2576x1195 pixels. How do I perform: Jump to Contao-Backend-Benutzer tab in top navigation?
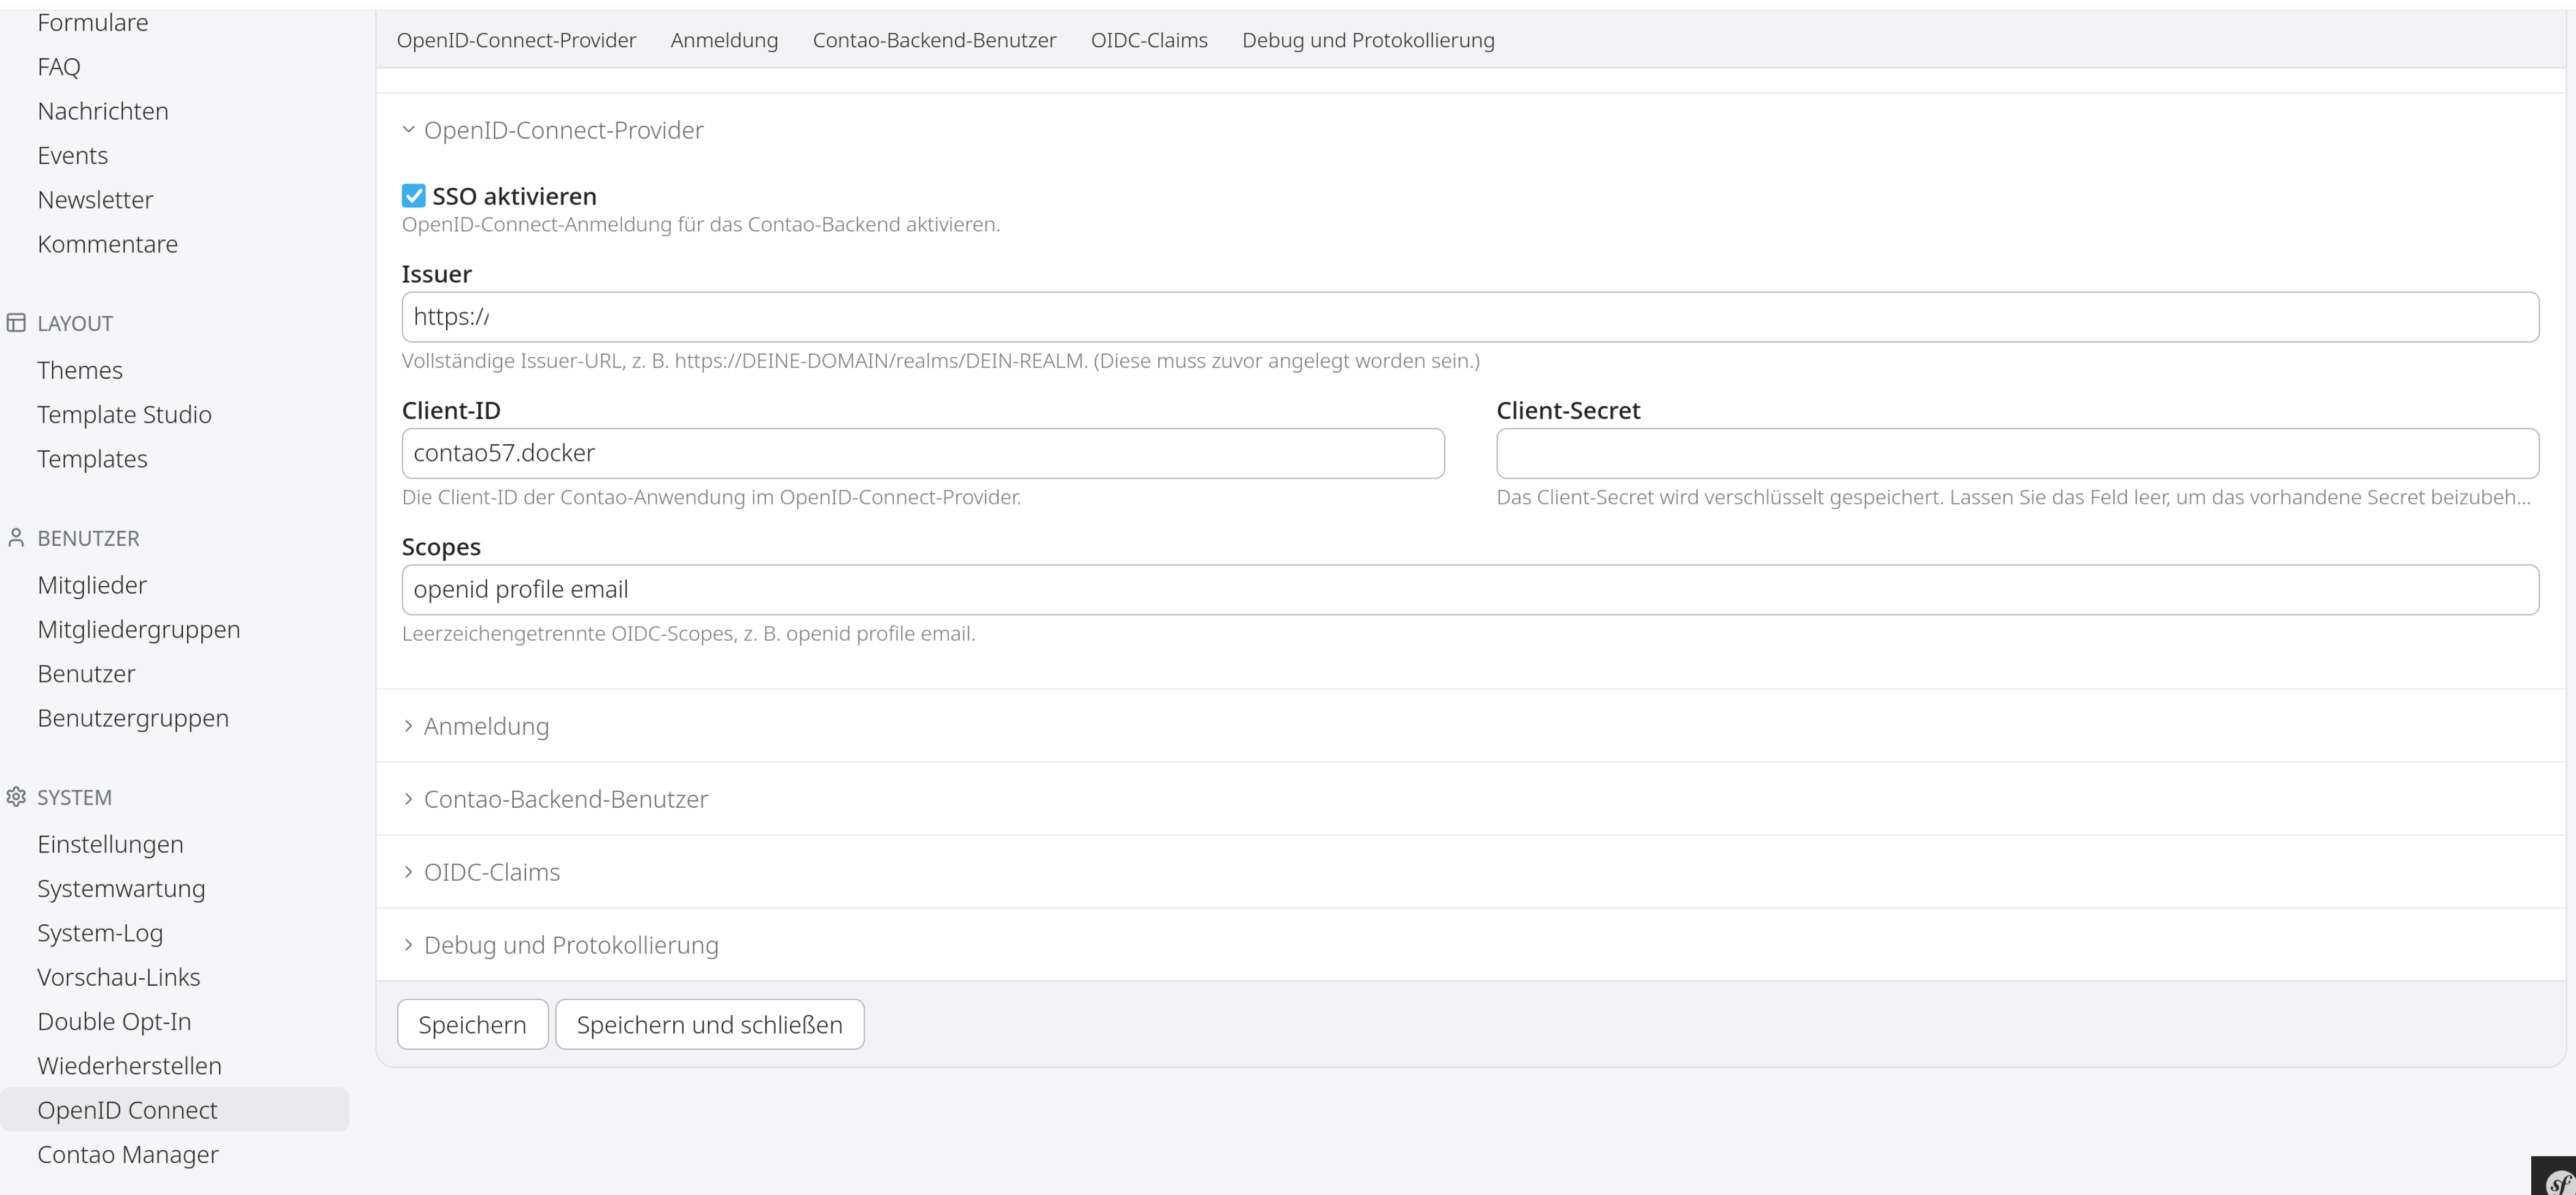[x=934, y=40]
